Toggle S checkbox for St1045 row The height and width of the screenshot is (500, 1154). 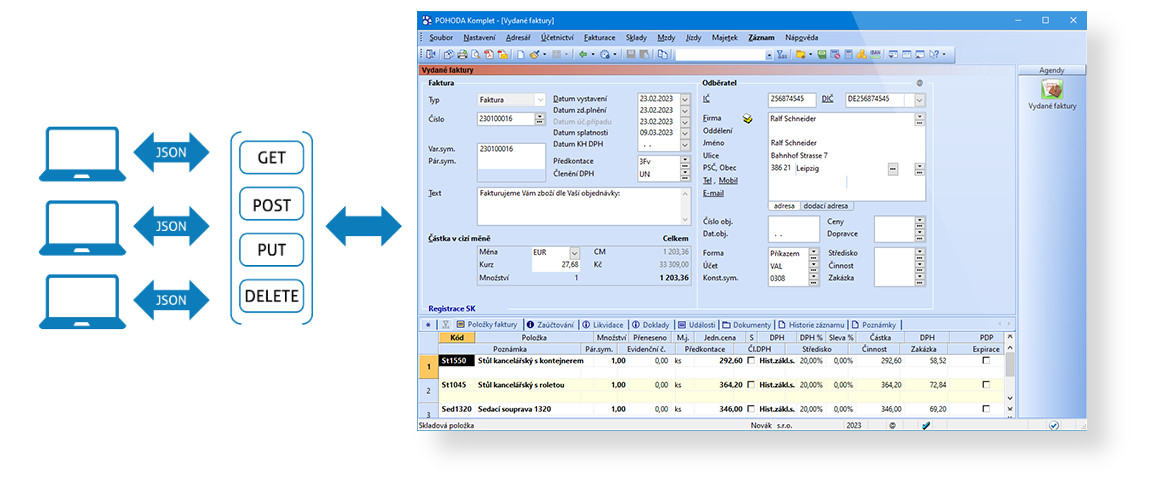coord(751,384)
